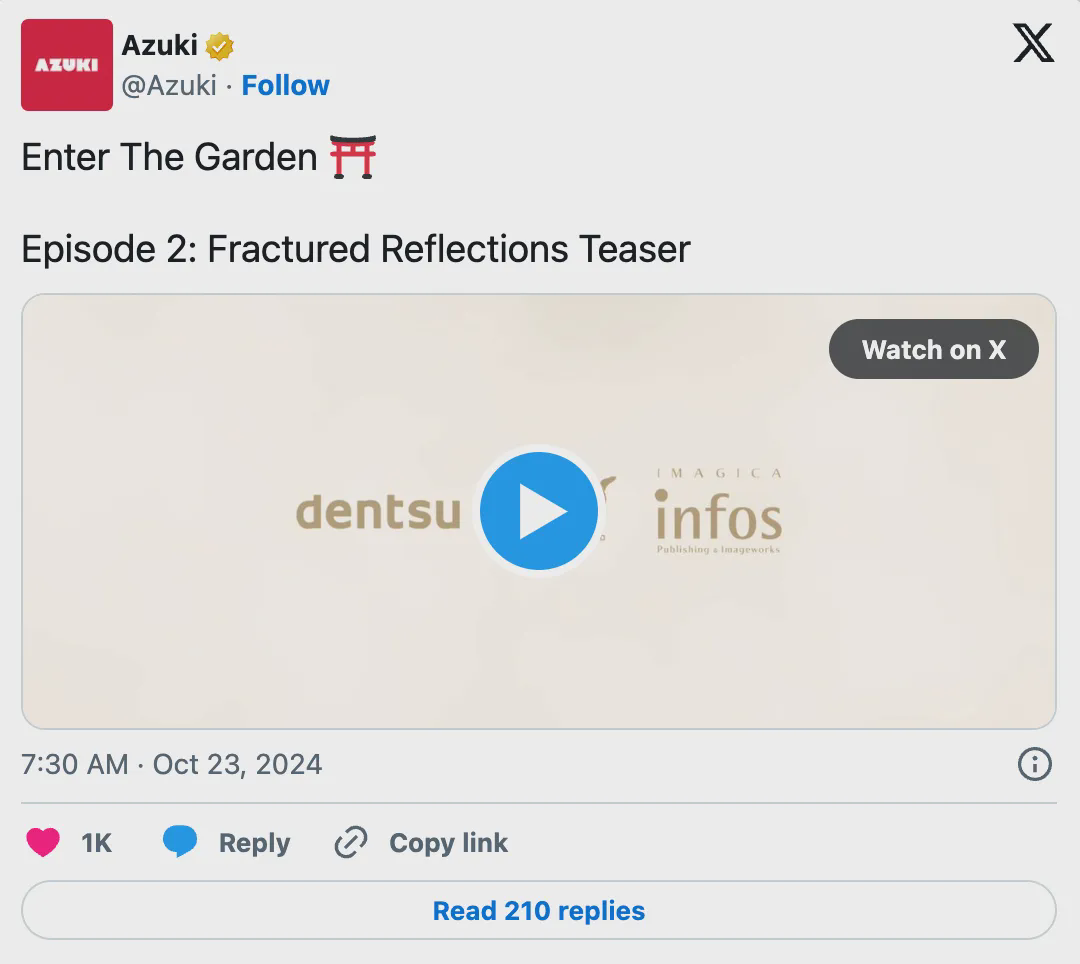Image resolution: width=1080 pixels, height=964 pixels.
Task: Click the torii gate emoji in the tweet
Action: [x=353, y=158]
